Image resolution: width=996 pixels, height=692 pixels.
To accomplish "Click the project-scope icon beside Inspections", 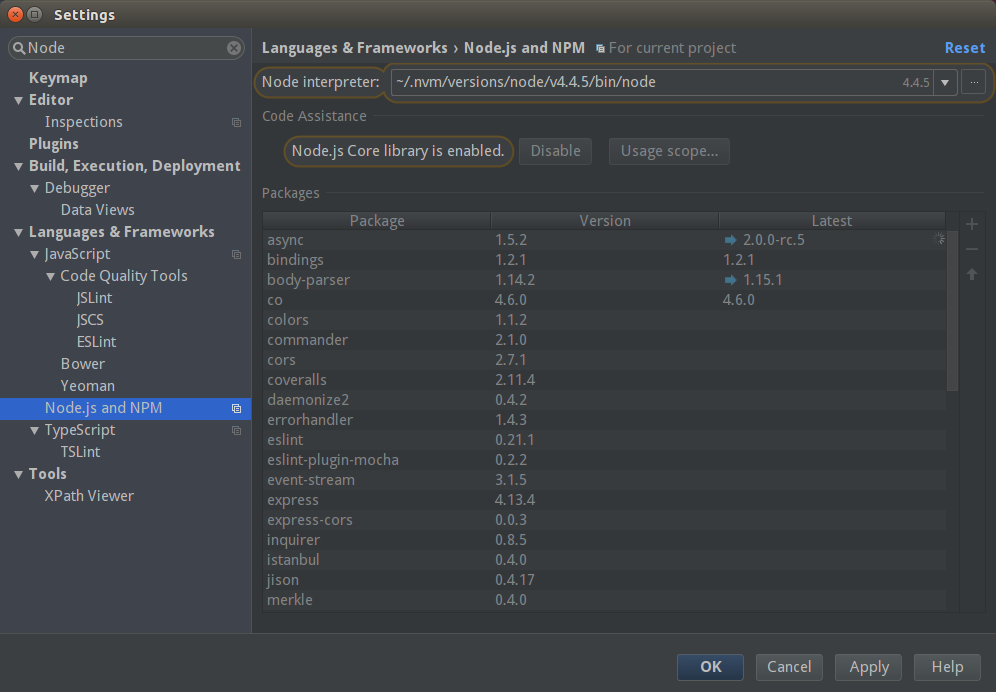I will coord(236,123).
